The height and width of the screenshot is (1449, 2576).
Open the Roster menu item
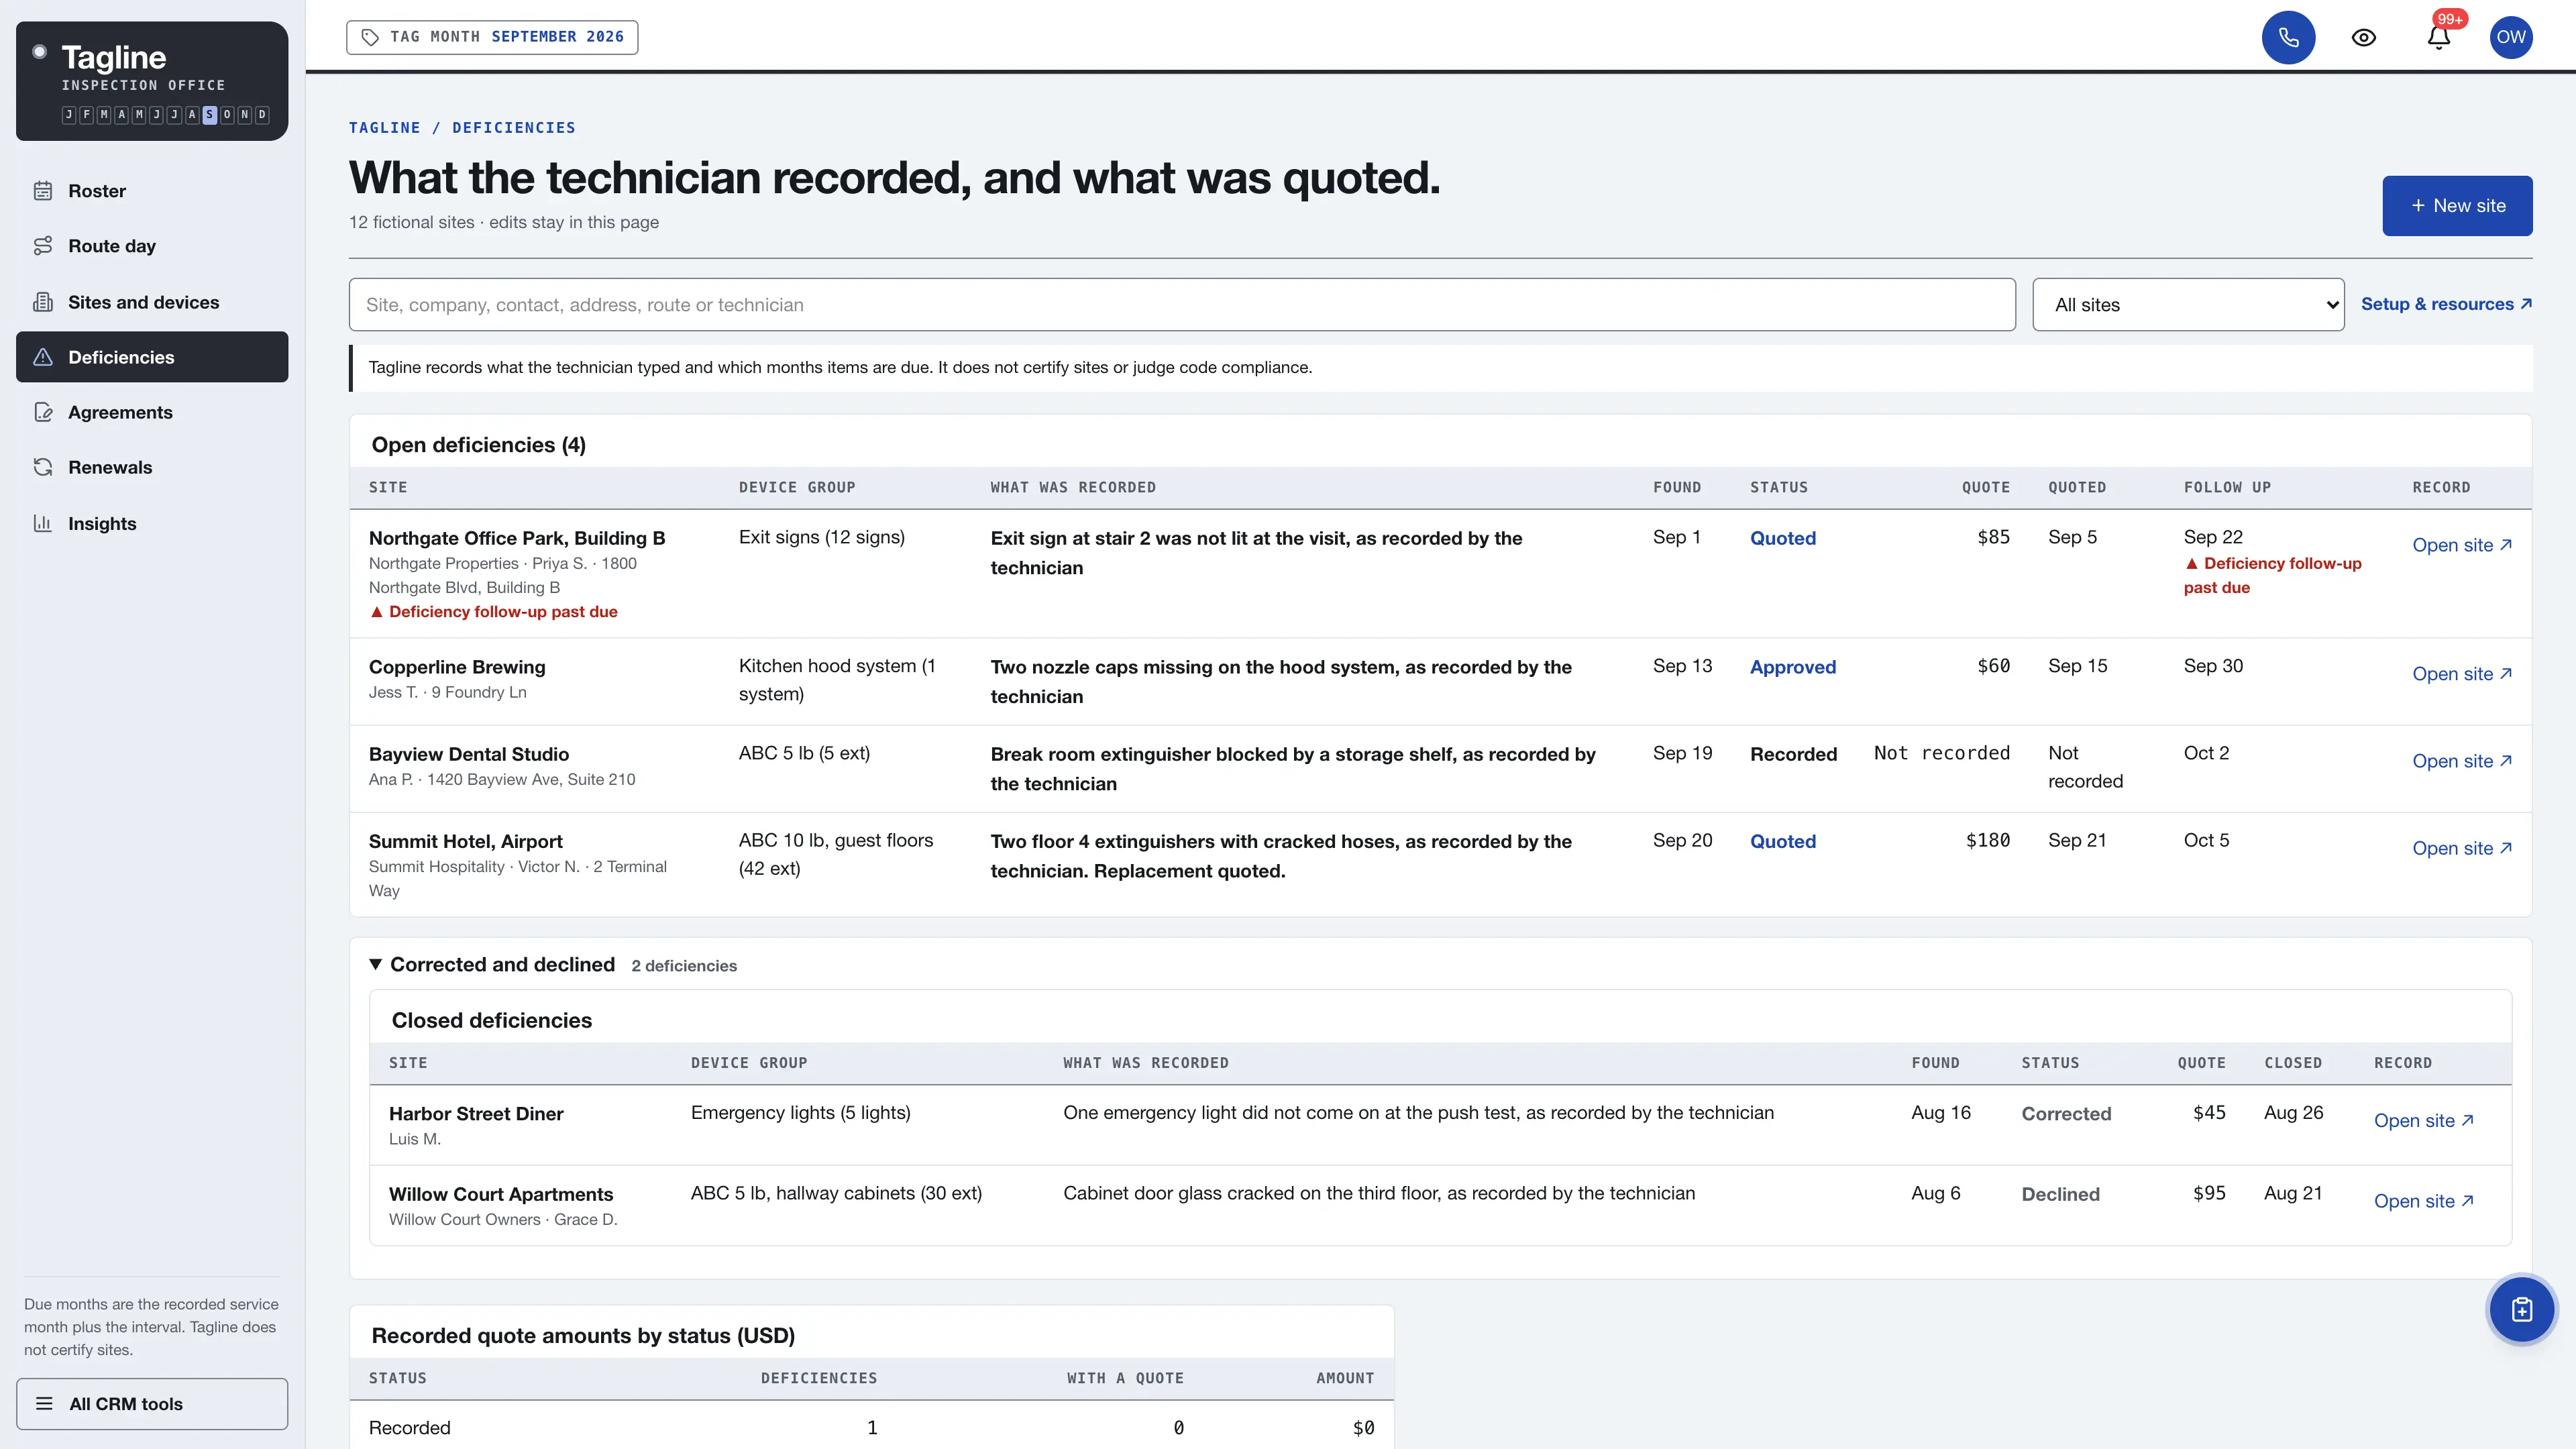152,191
